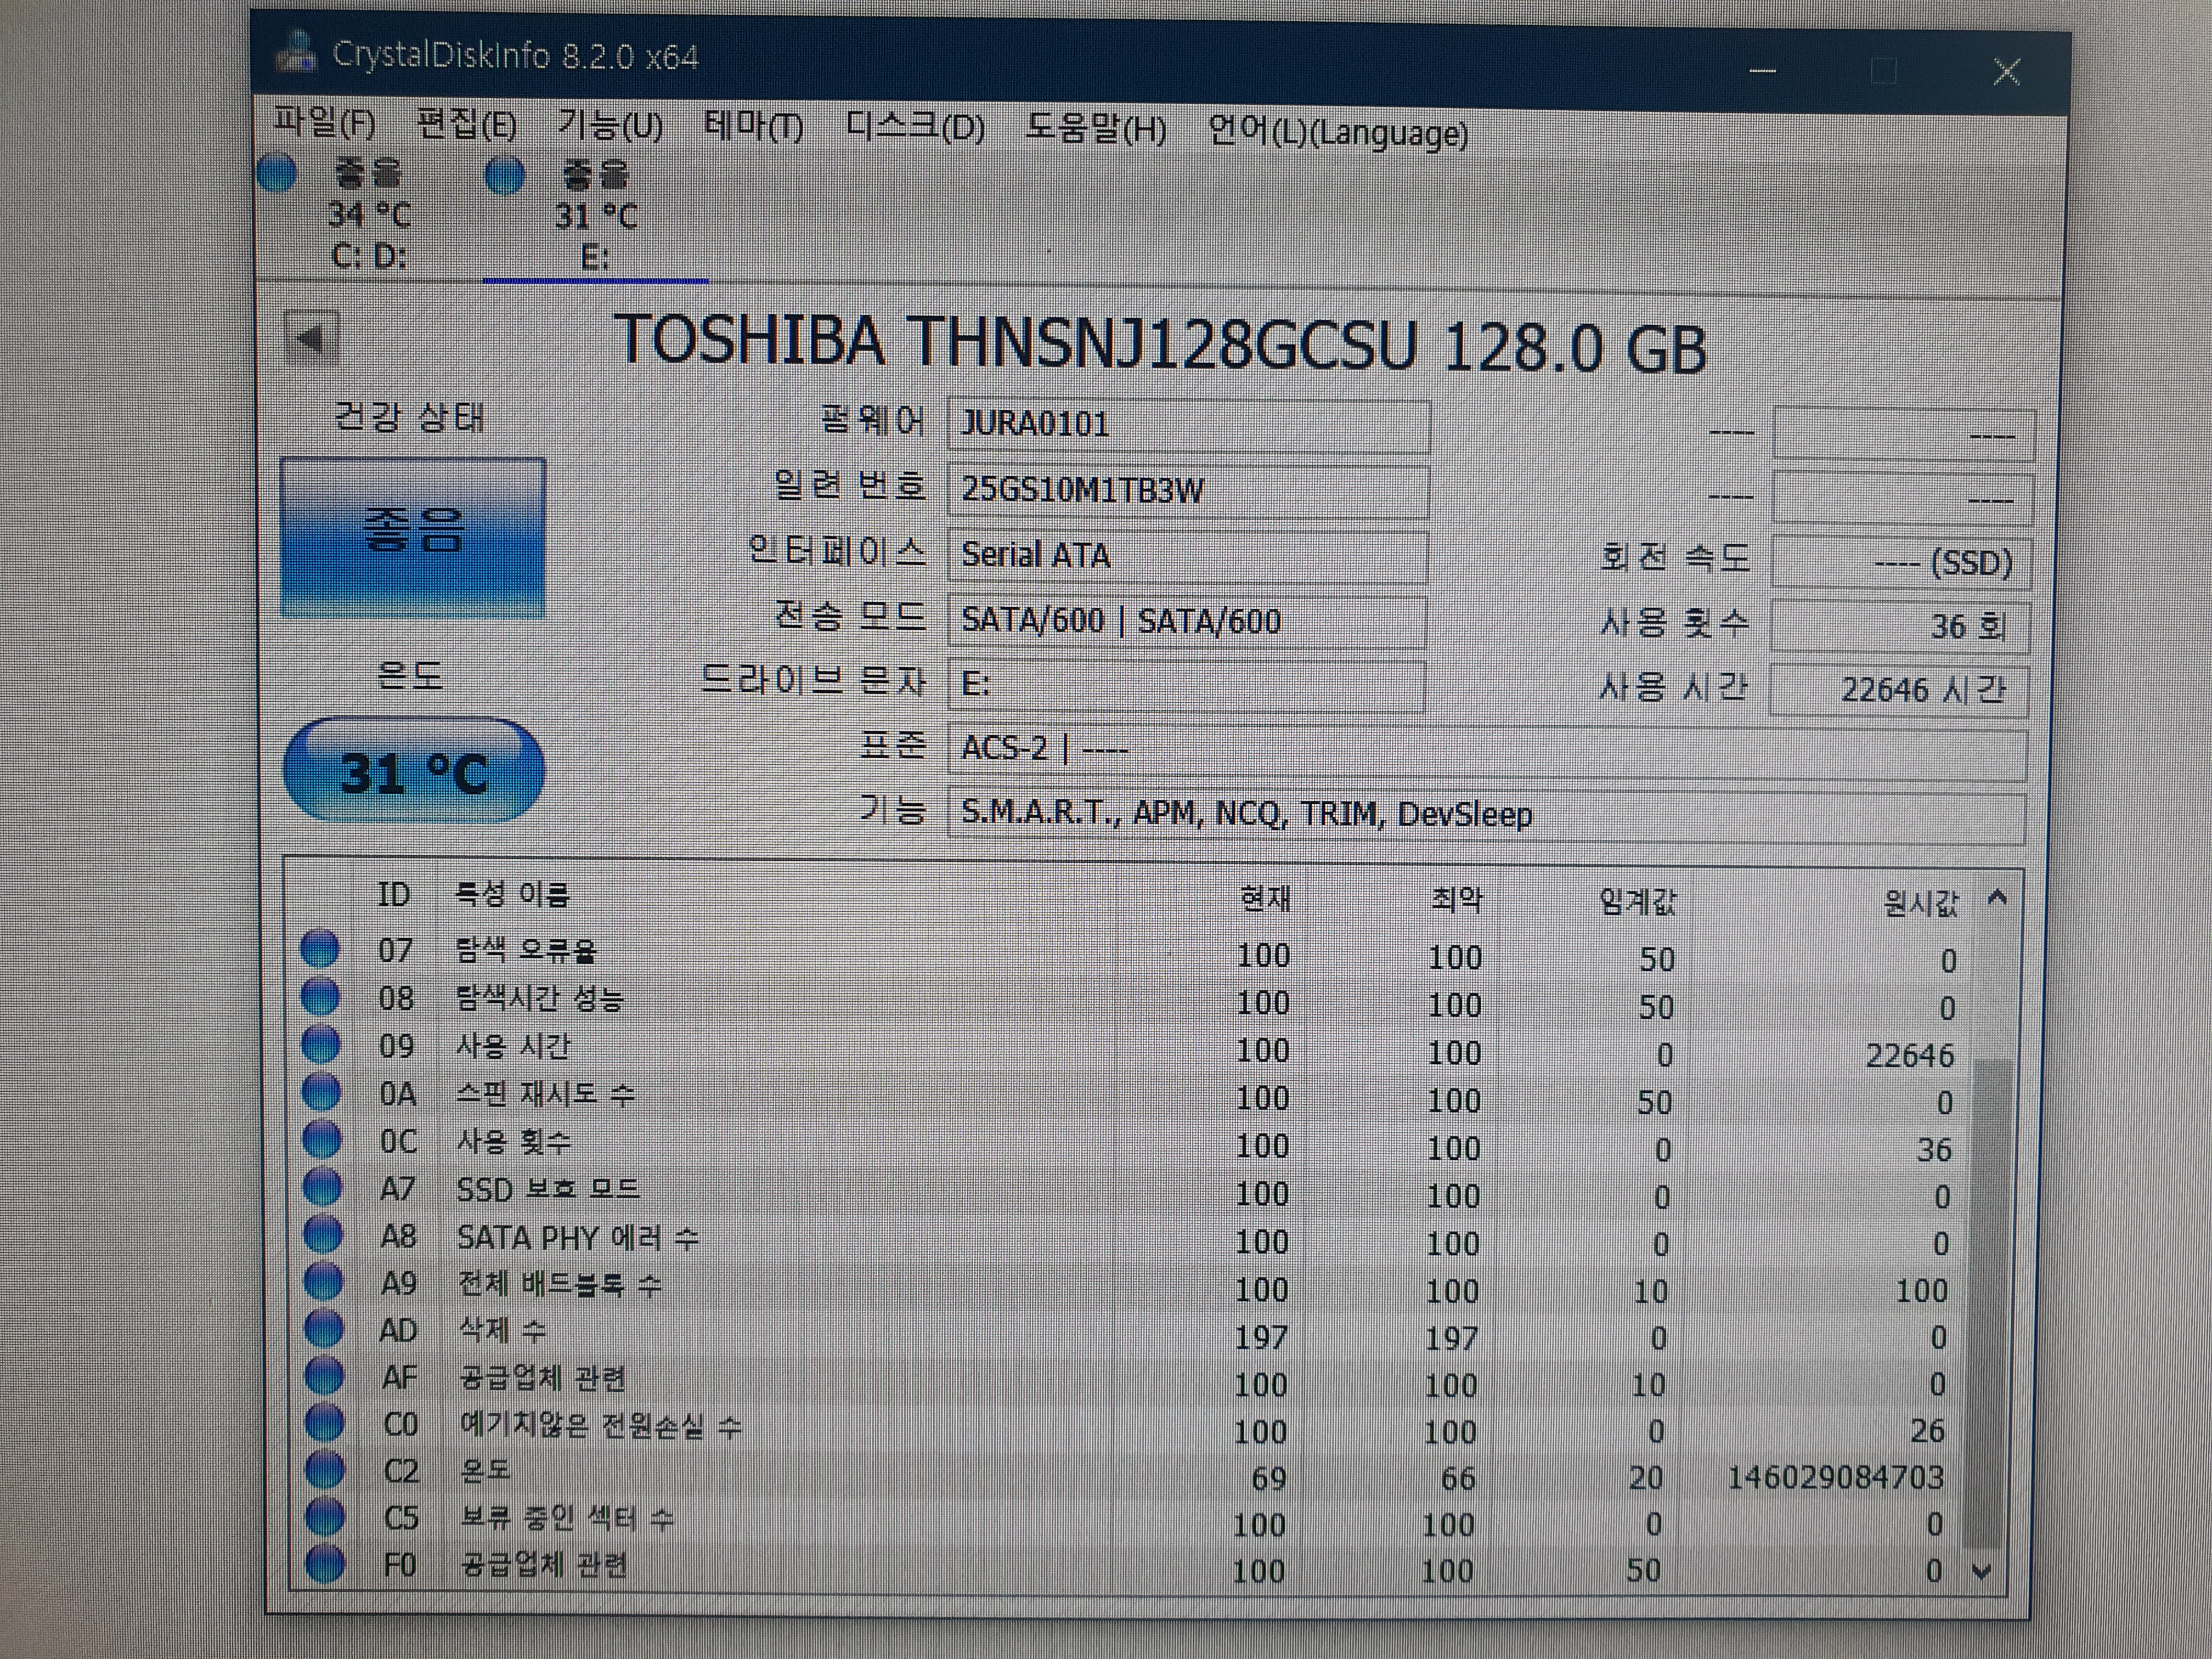The height and width of the screenshot is (1659, 2212).
Task: Open the 테마(T) menu
Action: (754, 127)
